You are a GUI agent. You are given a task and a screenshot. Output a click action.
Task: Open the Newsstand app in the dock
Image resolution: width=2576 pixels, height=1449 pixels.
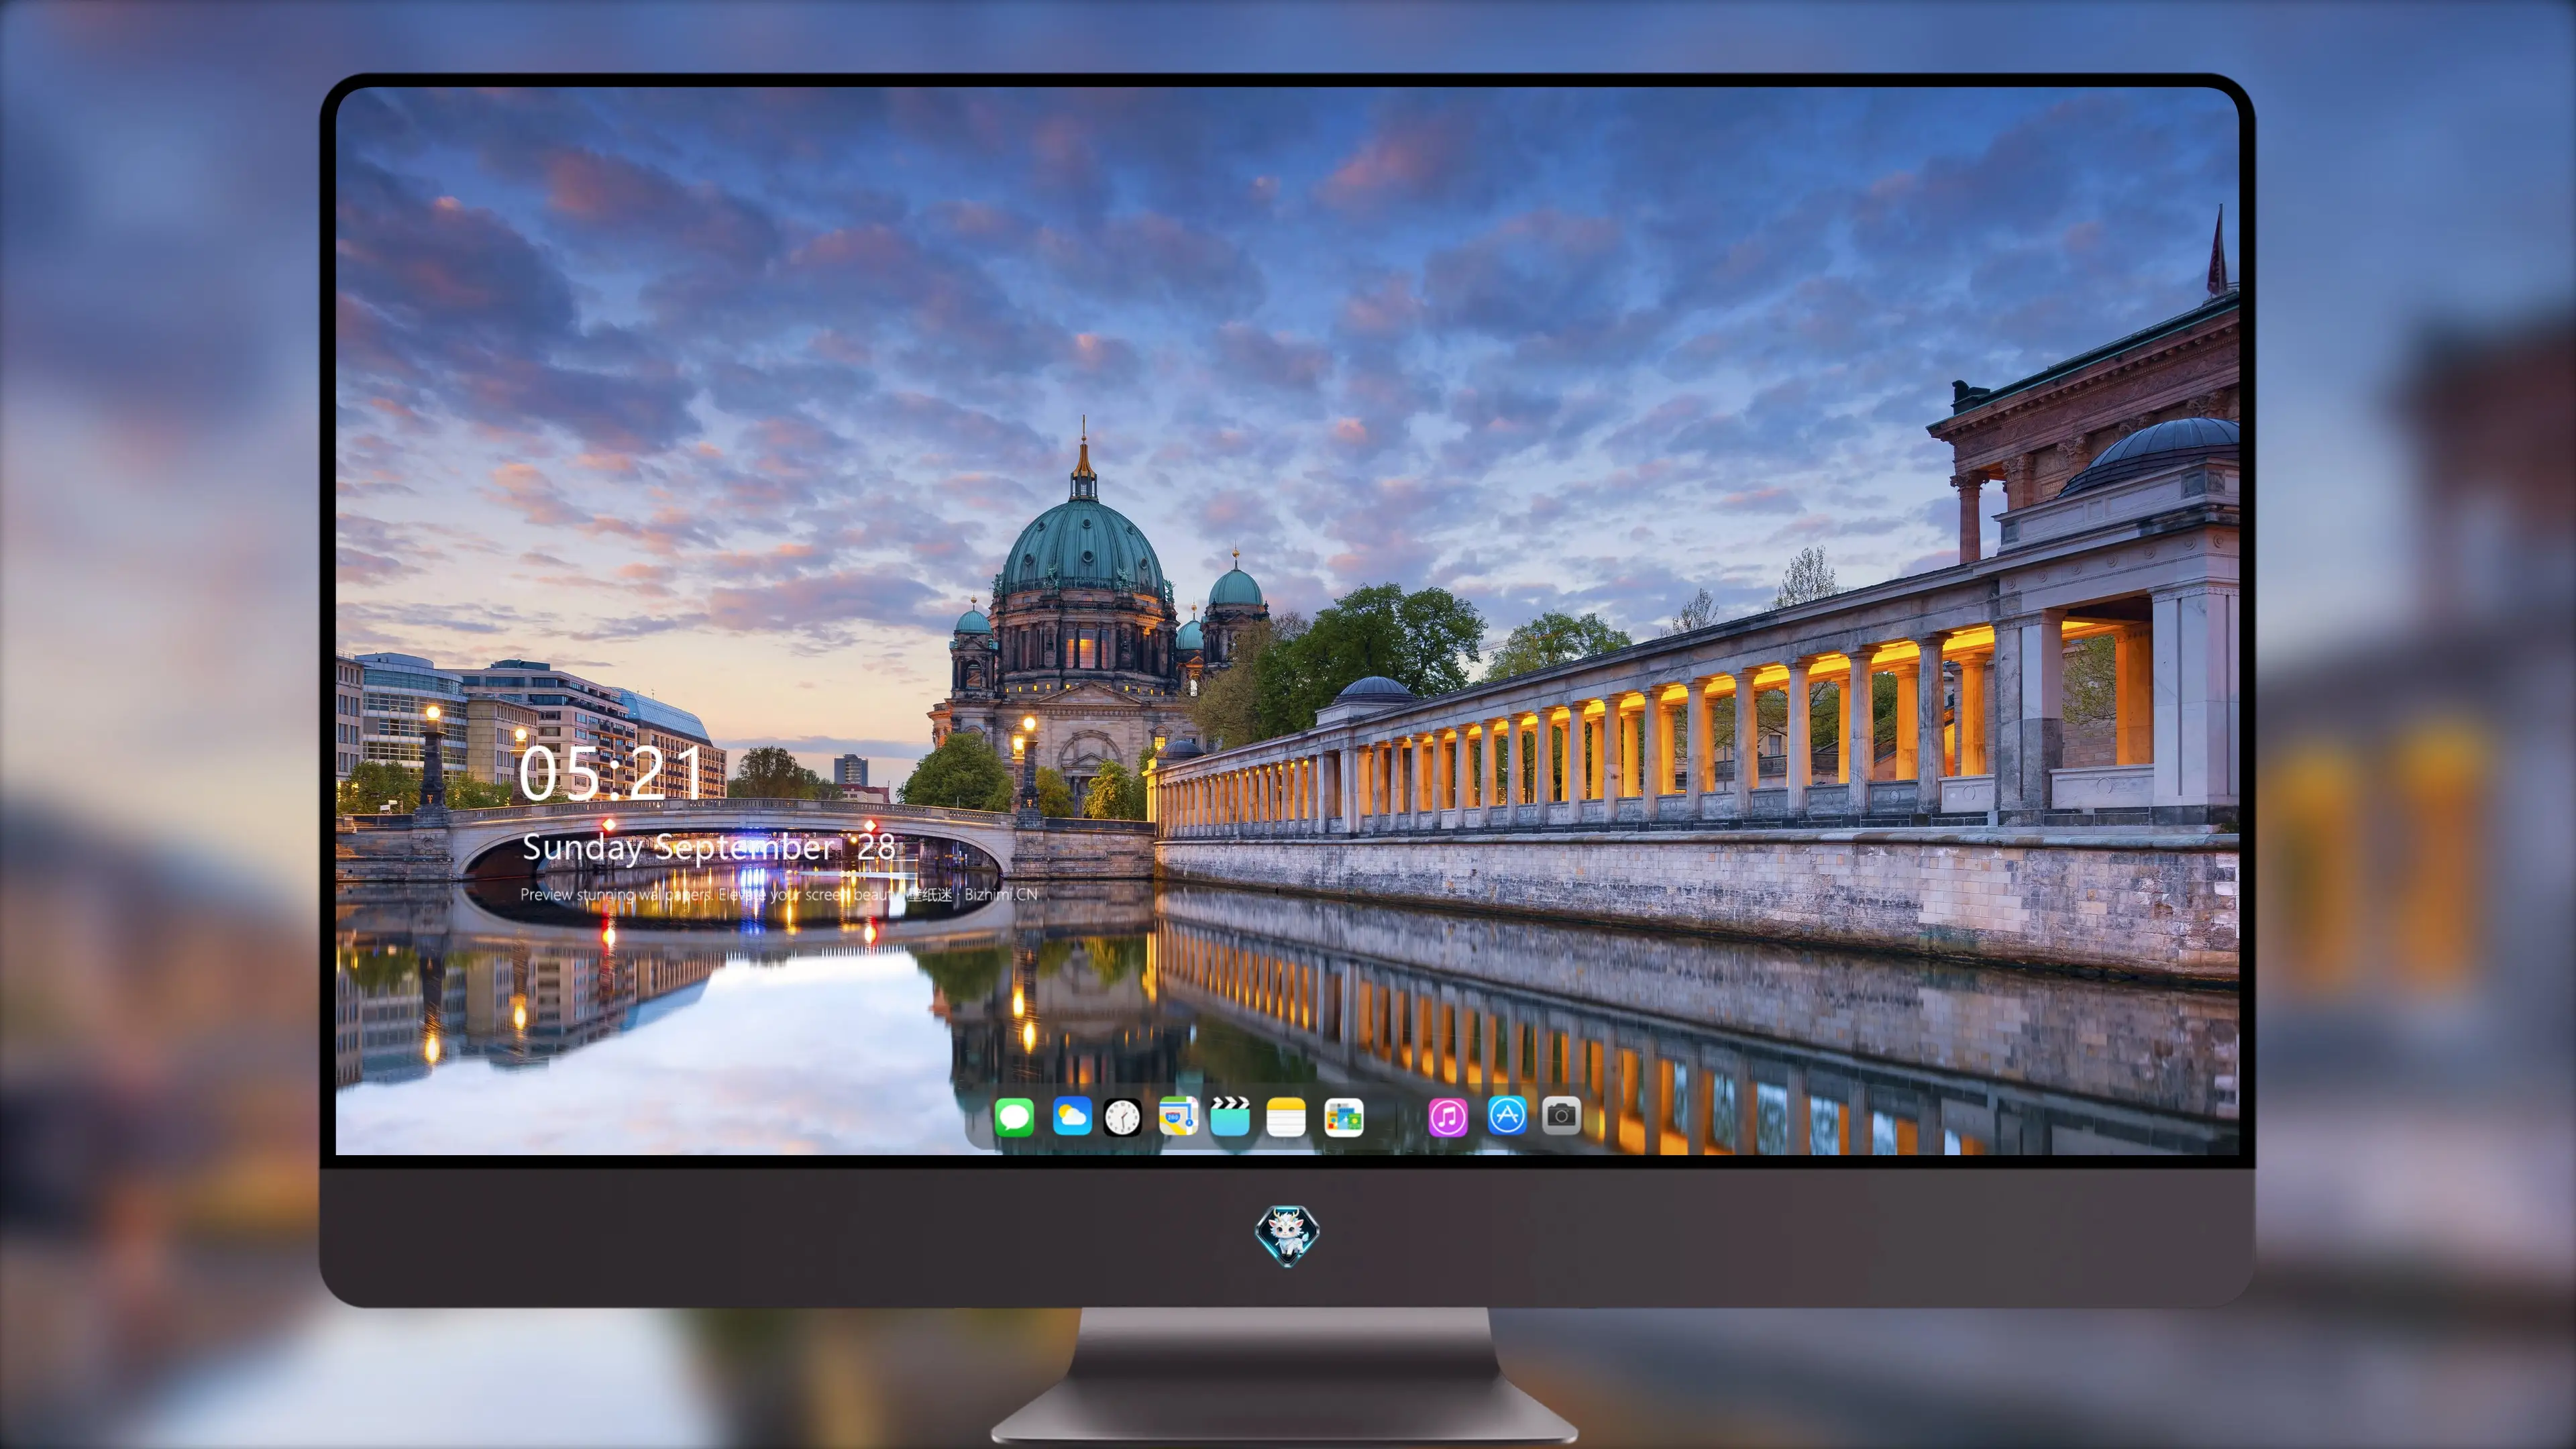click(x=1344, y=1117)
